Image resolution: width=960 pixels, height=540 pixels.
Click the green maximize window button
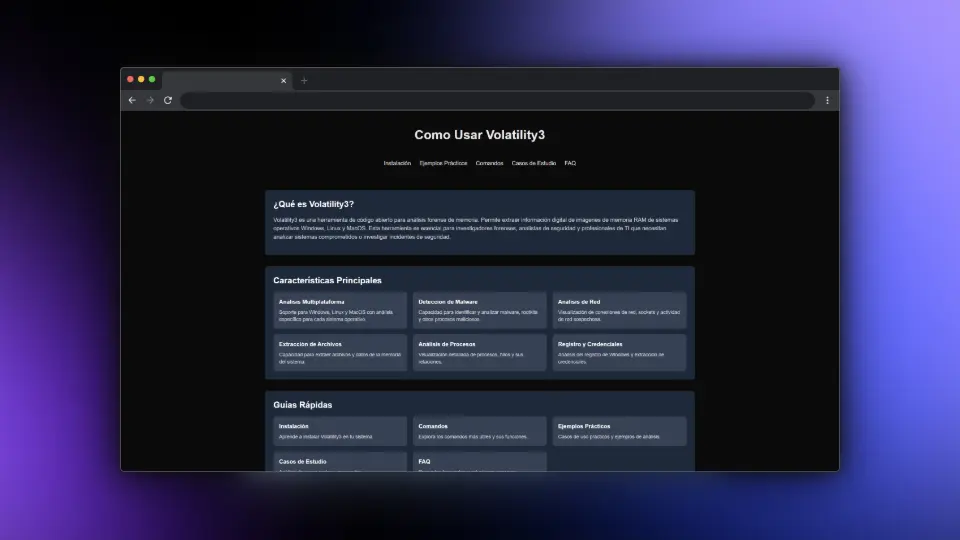[152, 79]
